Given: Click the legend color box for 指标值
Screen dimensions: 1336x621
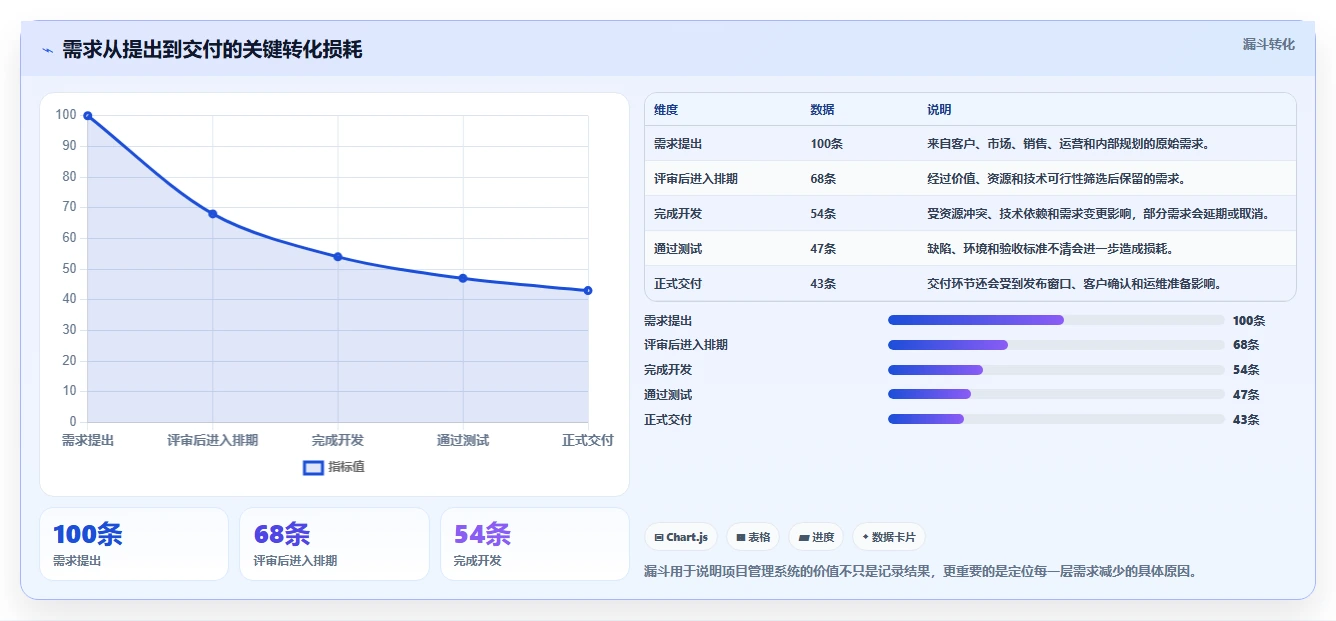Looking at the screenshot, I should 313,467.
